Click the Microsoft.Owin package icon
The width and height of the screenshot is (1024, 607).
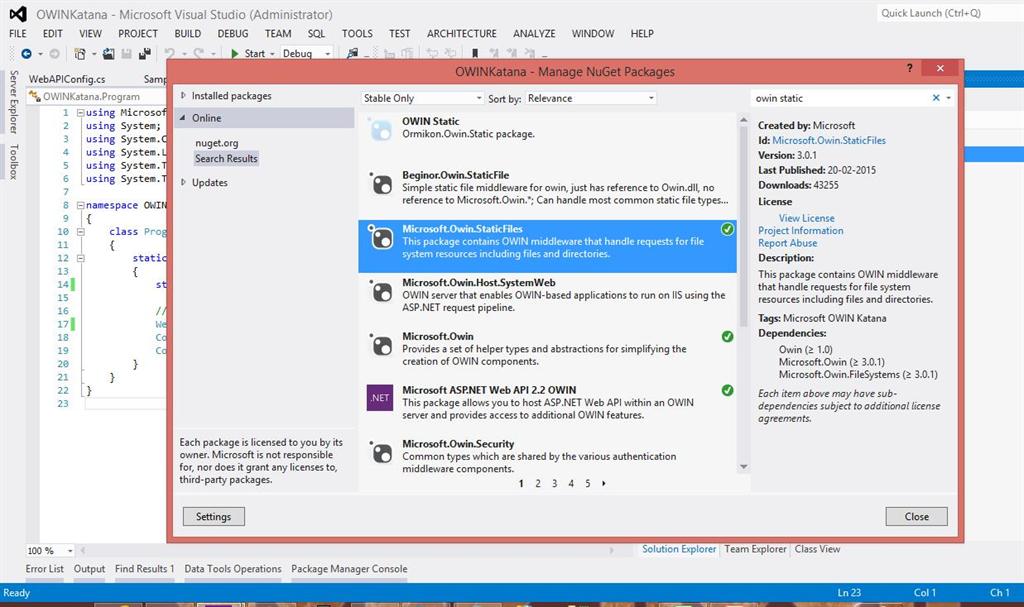click(x=381, y=345)
